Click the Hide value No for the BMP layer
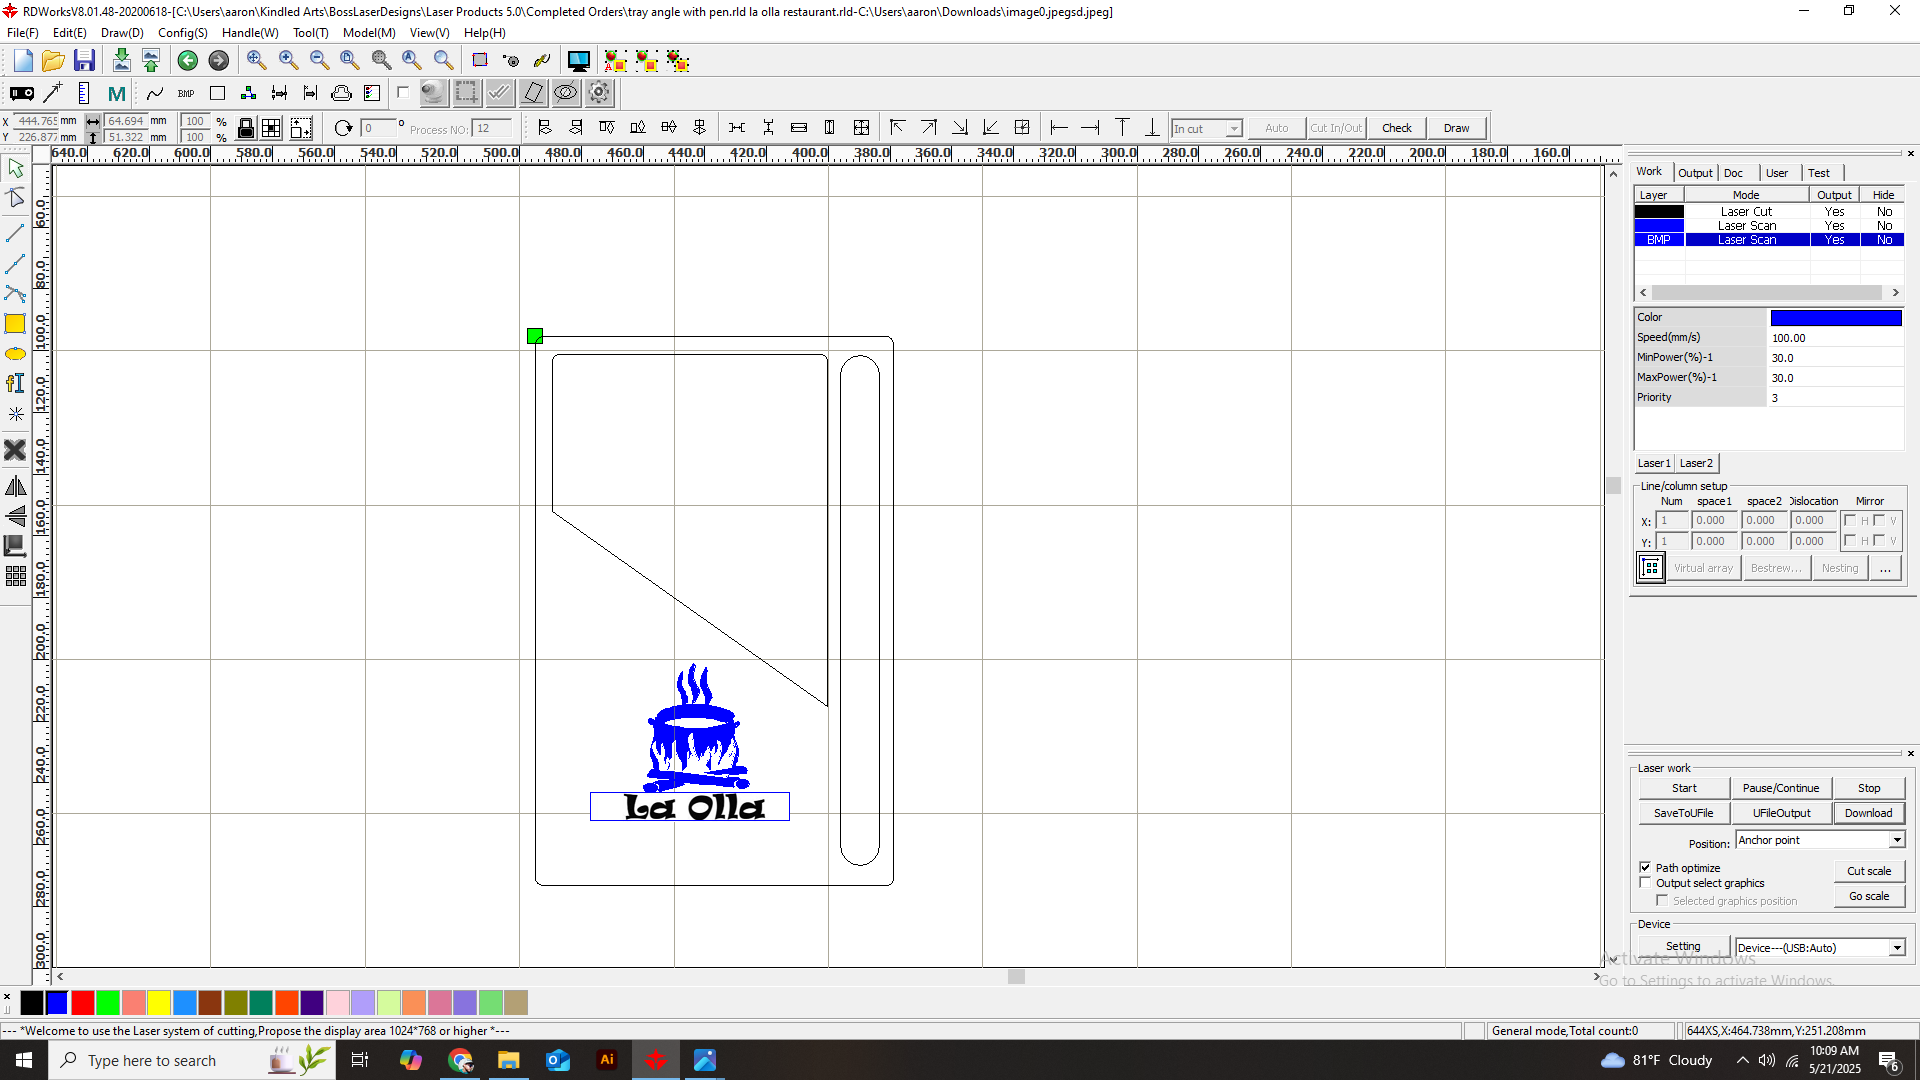Viewport: 1920px width, 1080px height. click(1884, 240)
